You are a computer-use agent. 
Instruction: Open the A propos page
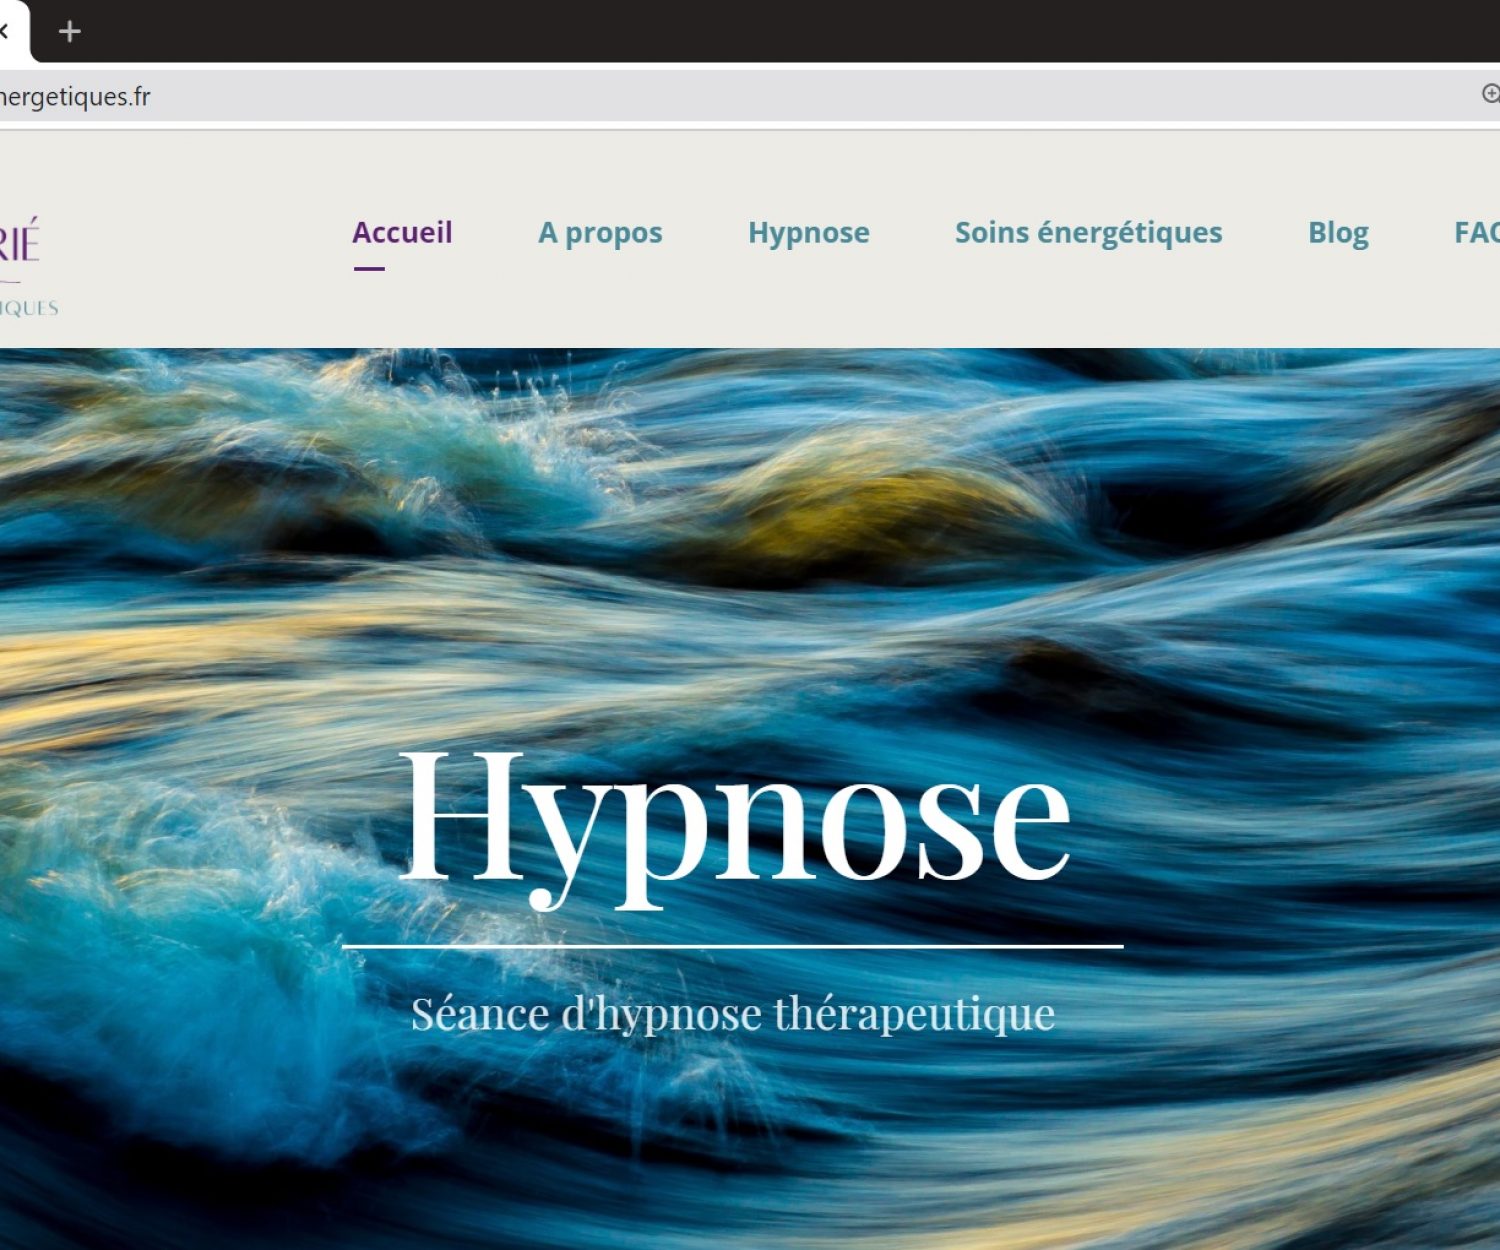click(600, 232)
